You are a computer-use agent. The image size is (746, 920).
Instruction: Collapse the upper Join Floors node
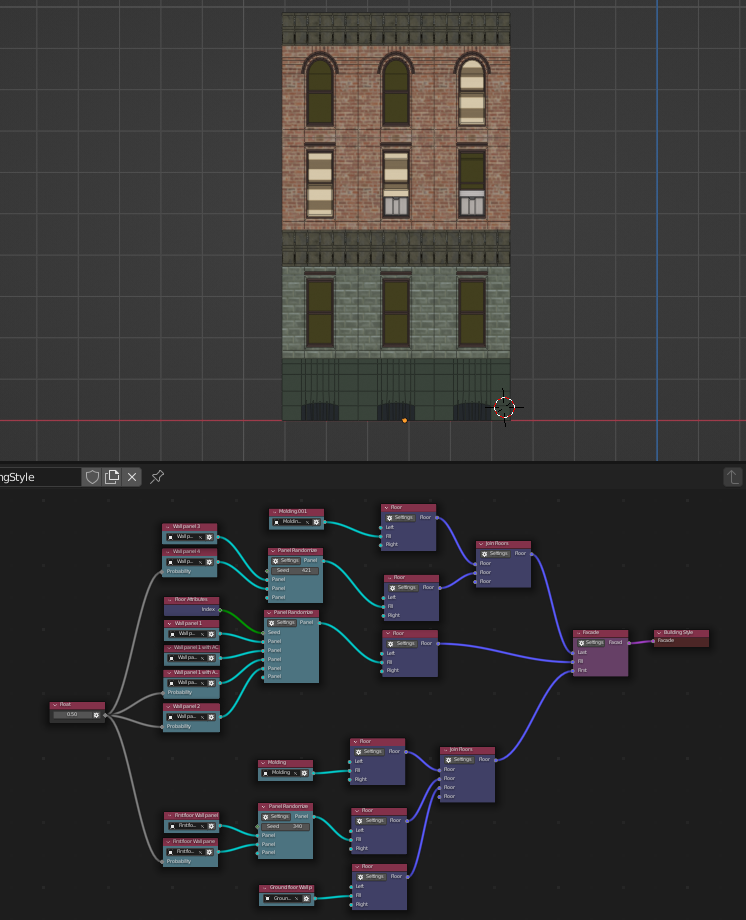481,544
